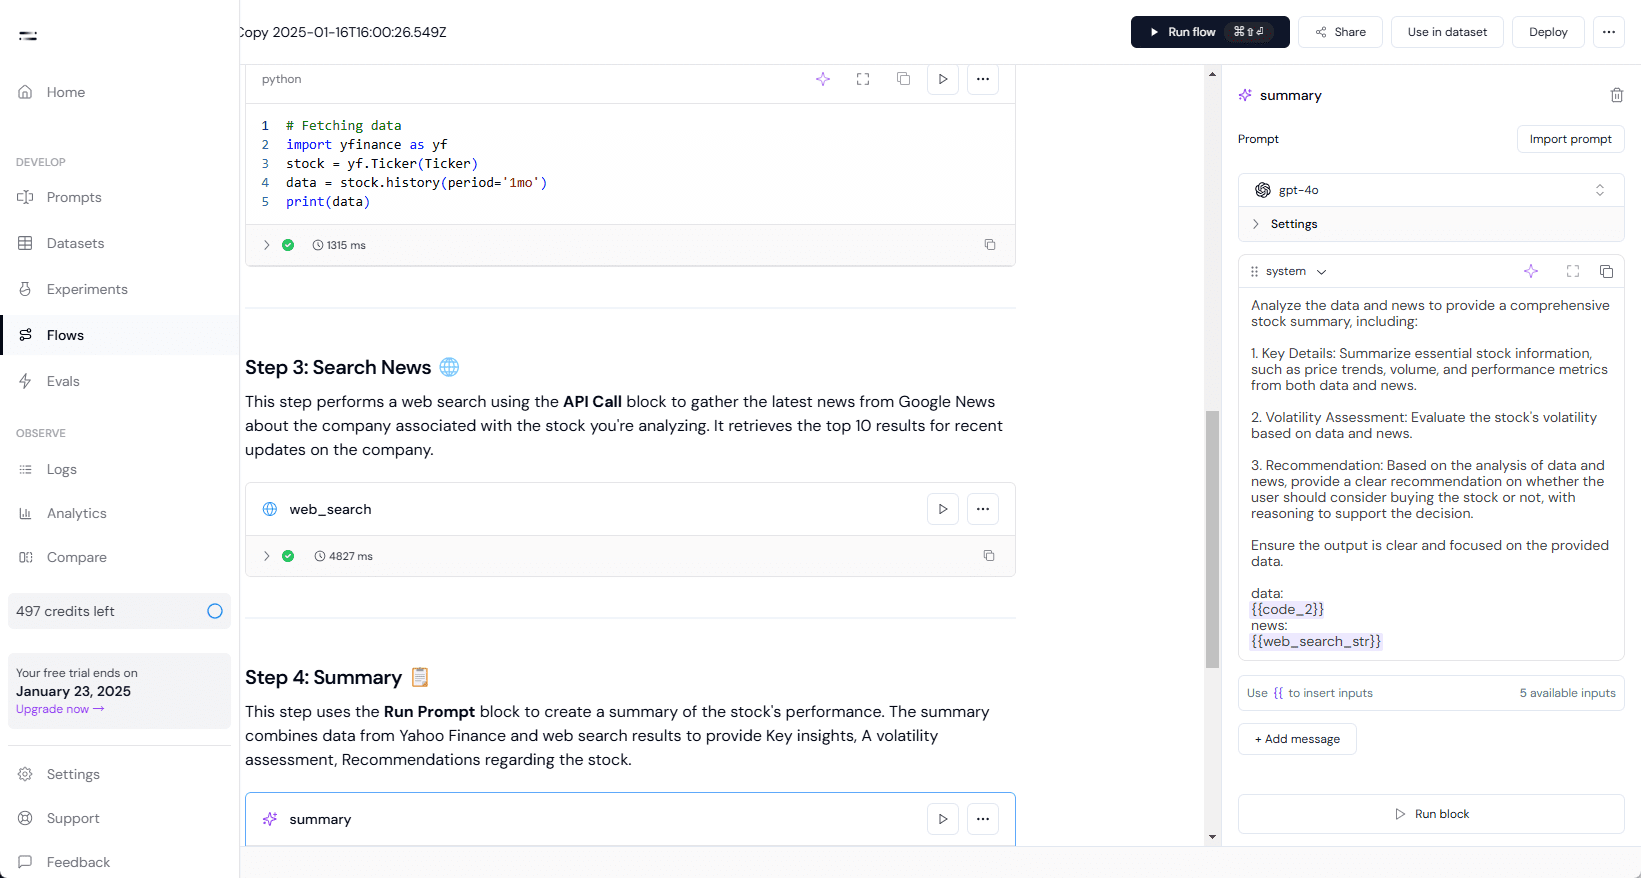The width and height of the screenshot is (1641, 878).
Task: Click into the python code editor
Action: [x=630, y=163]
